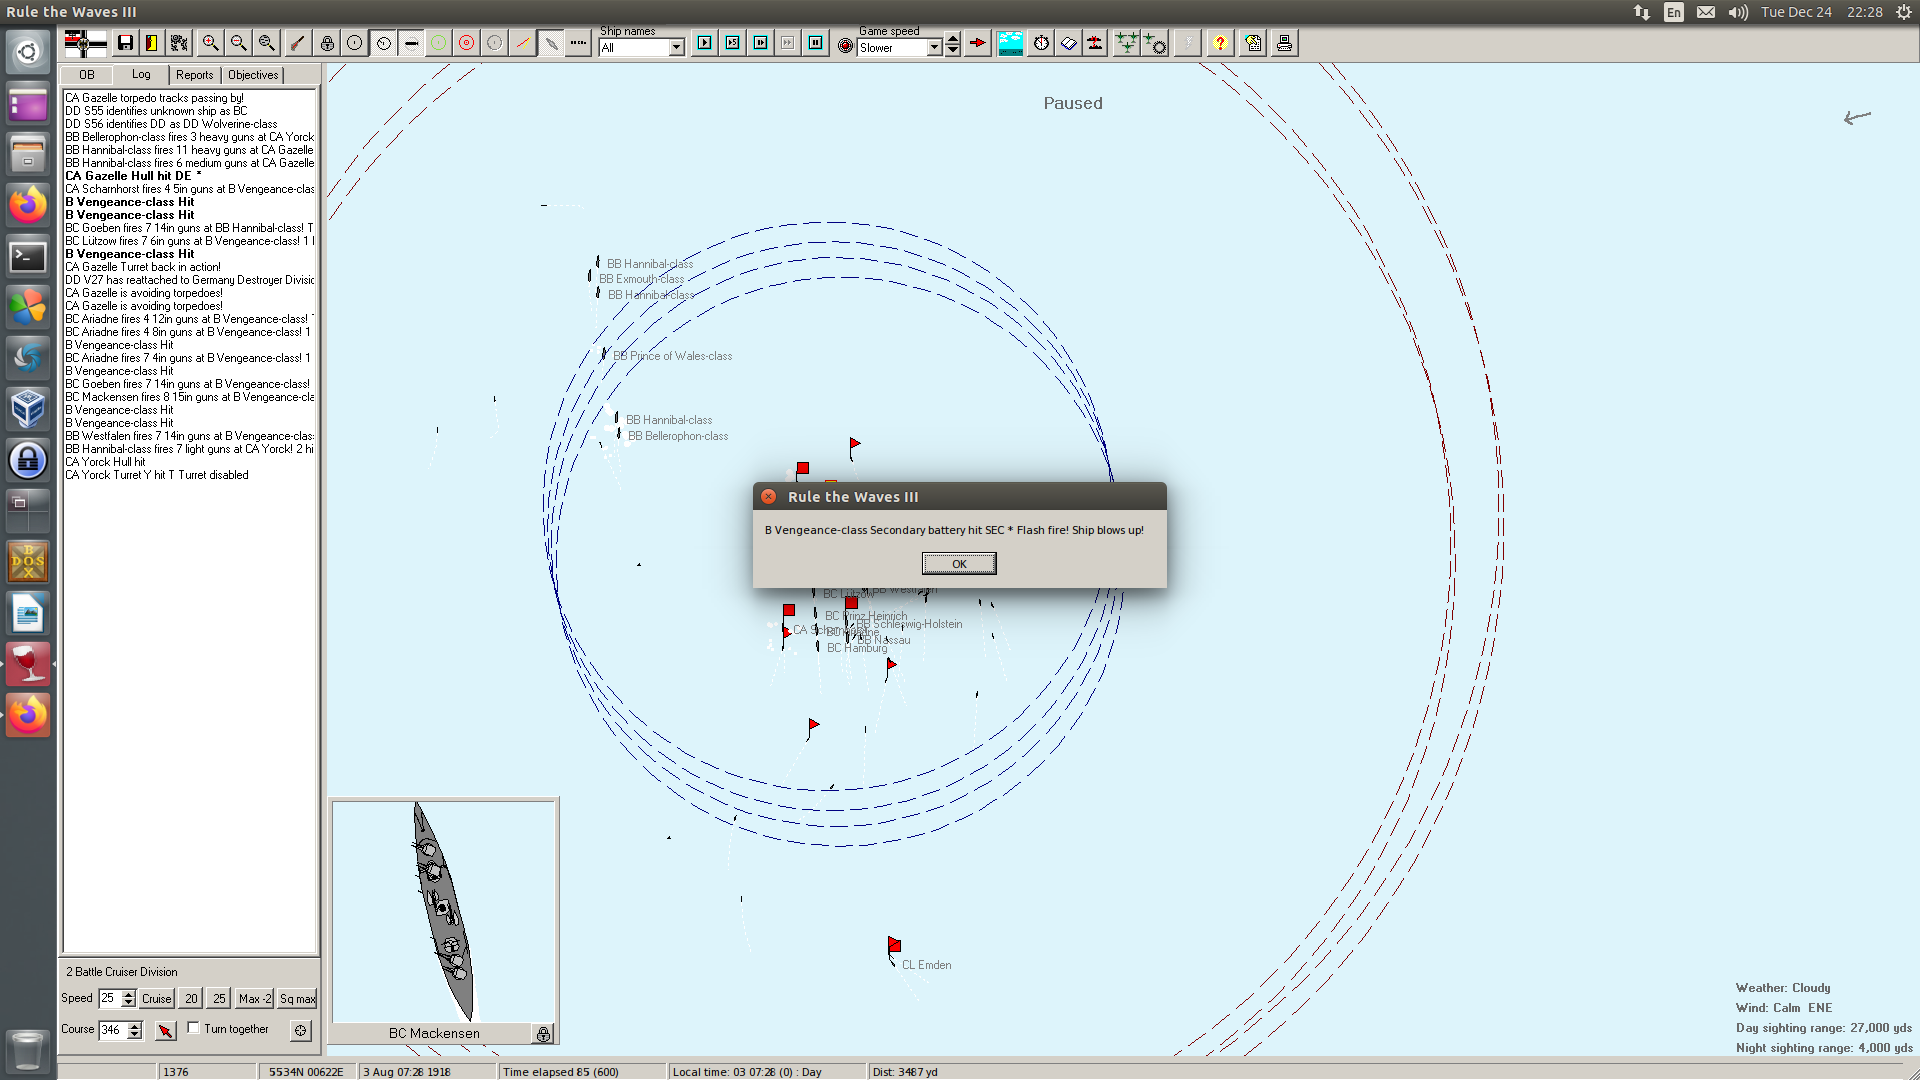This screenshot has height=1080, width=1920.
Task: Click the Cruise speed button
Action: coord(156,998)
